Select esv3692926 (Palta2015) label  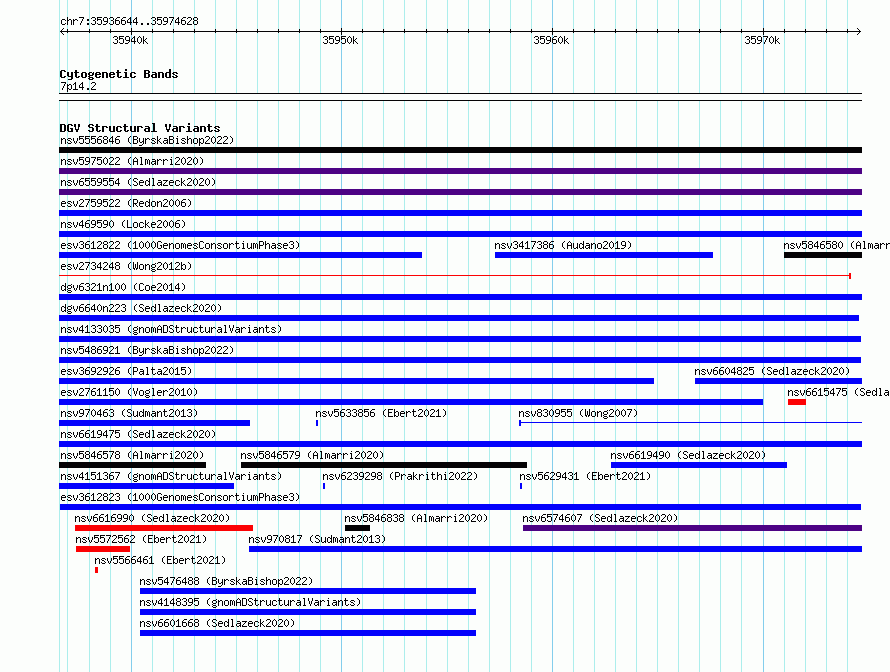click(126, 371)
